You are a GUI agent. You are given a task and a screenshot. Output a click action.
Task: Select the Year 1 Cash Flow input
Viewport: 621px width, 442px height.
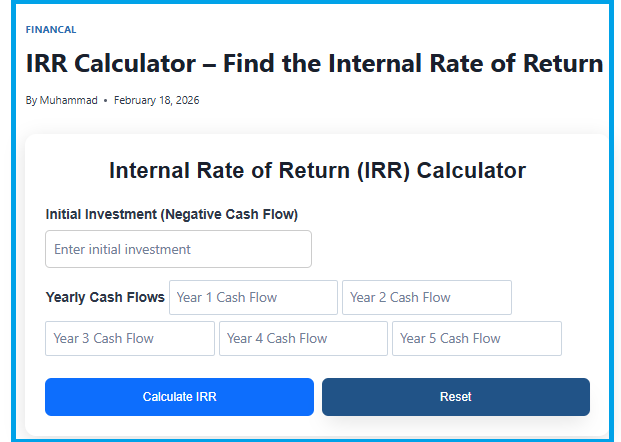click(x=253, y=297)
